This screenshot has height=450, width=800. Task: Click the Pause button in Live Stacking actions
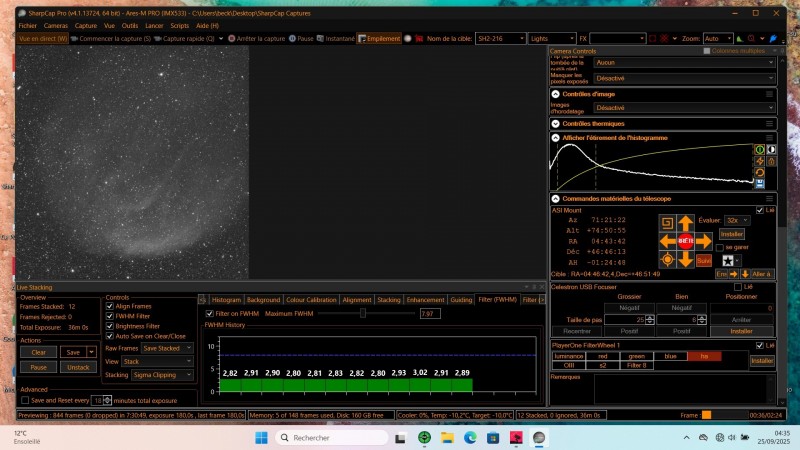coord(38,367)
